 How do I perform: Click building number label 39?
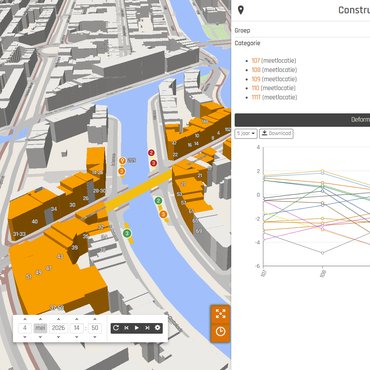[x=75, y=248]
